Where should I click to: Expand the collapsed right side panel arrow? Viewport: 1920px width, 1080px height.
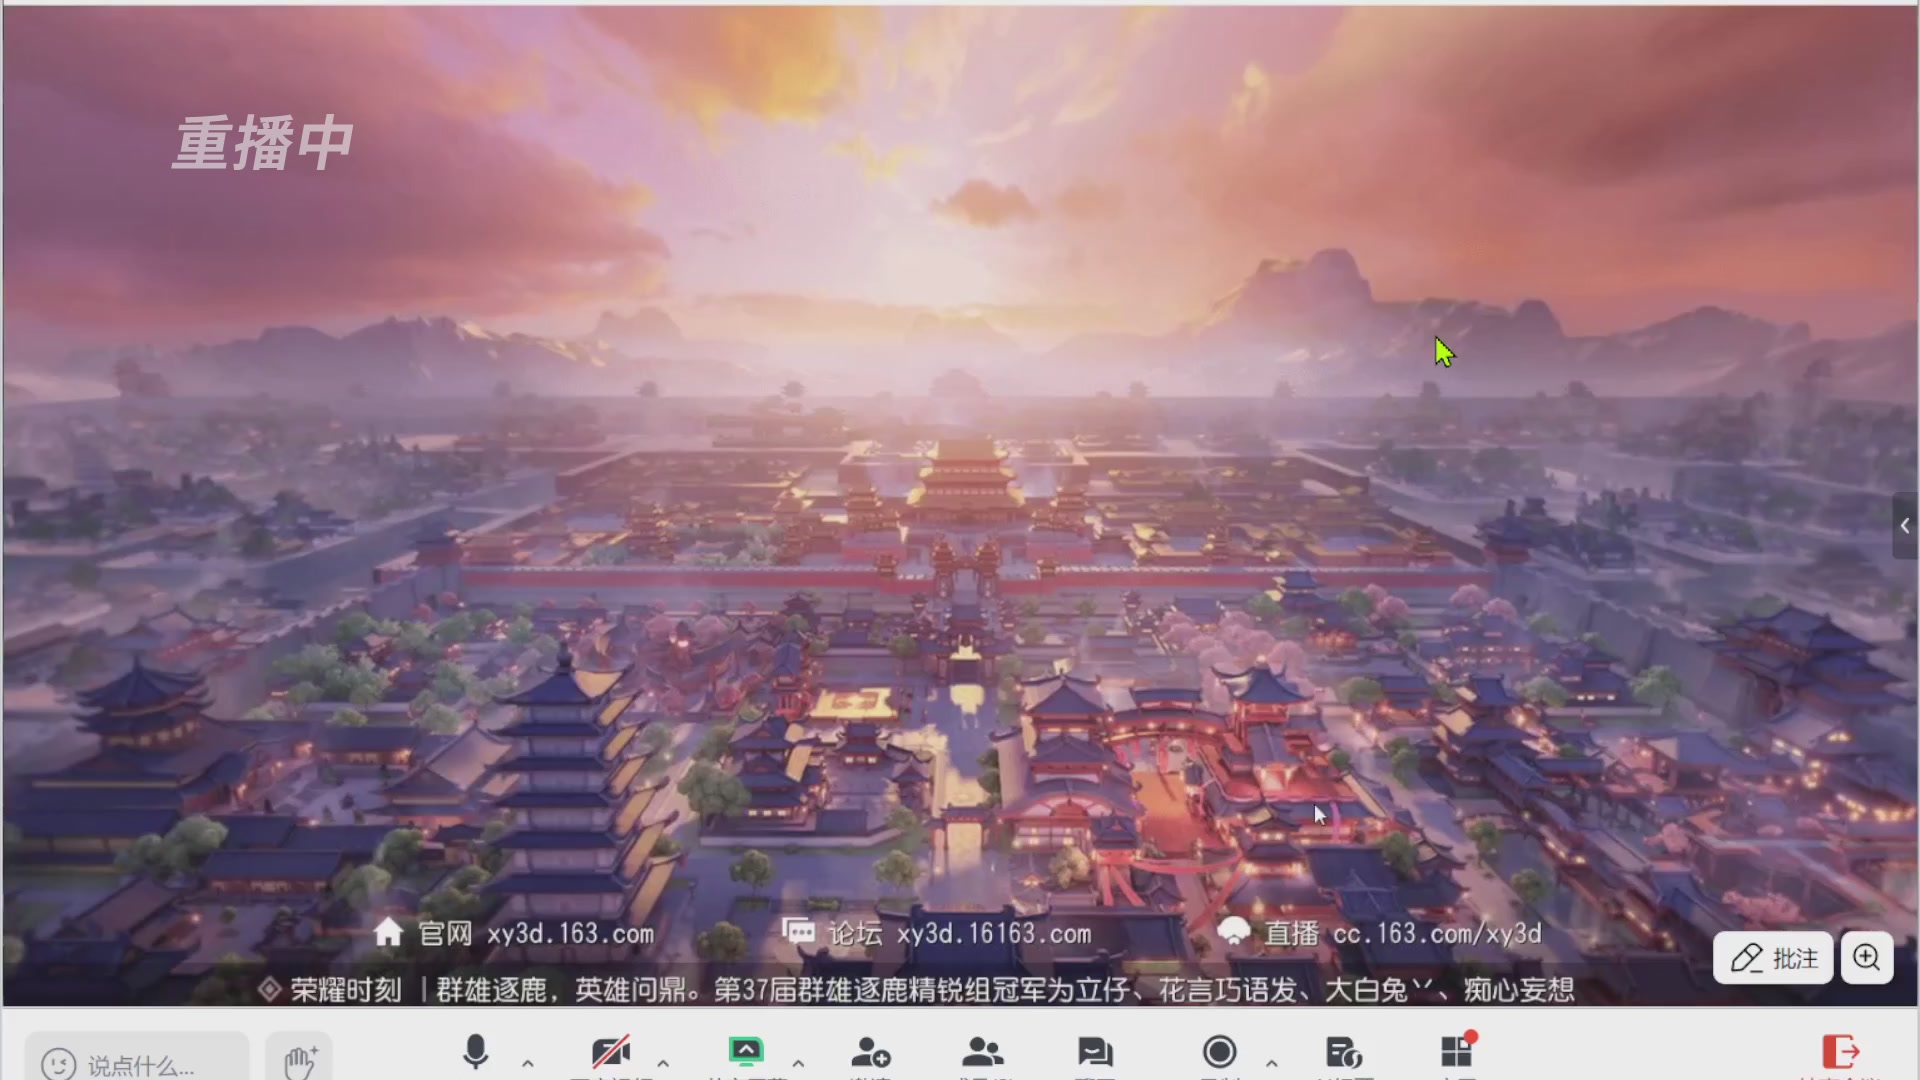point(1905,526)
